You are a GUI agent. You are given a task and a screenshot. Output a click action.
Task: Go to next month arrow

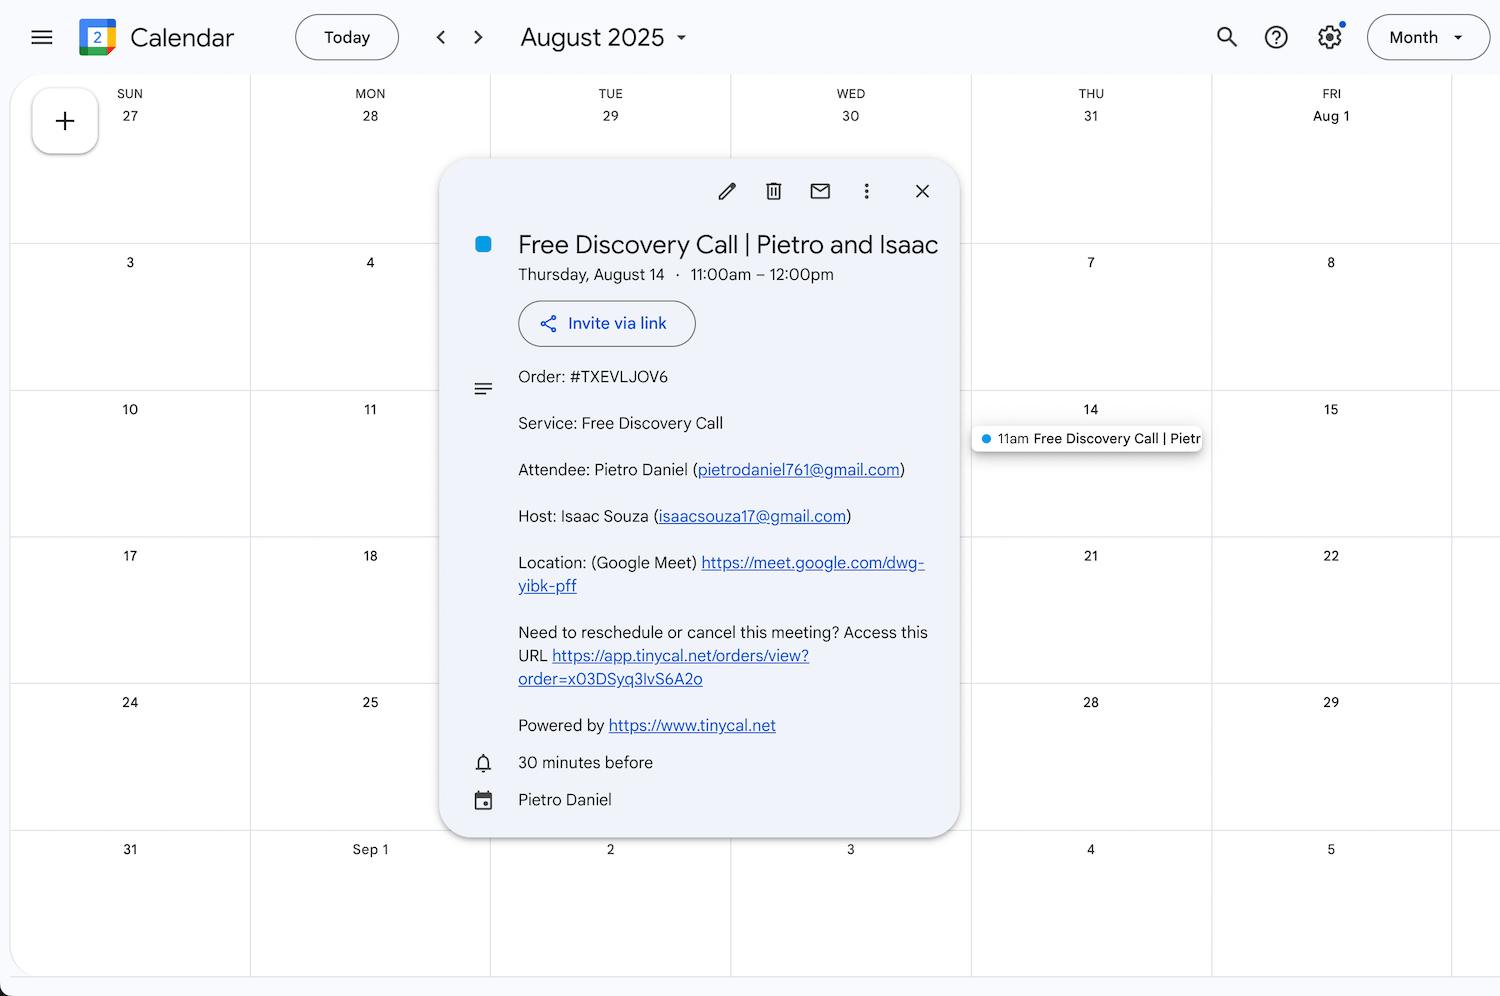(x=478, y=38)
